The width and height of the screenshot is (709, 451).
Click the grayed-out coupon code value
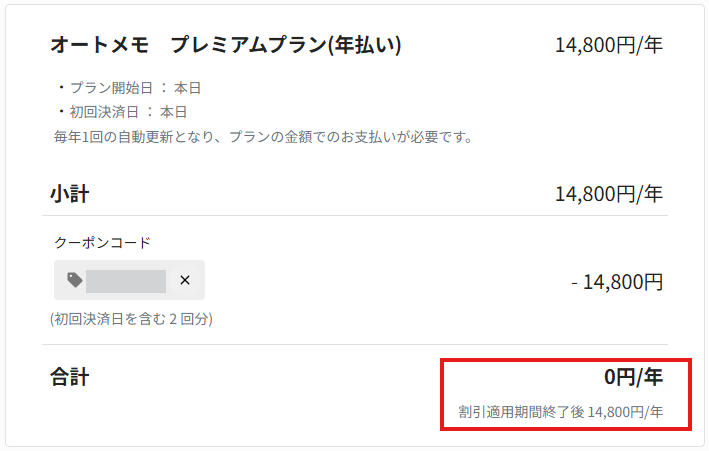pyautogui.click(x=126, y=281)
